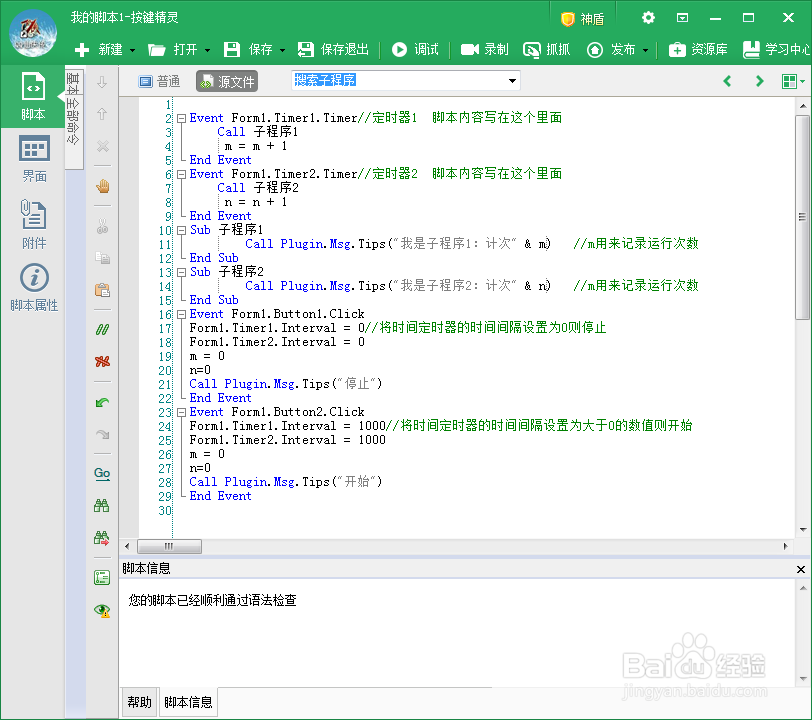
Task: Open the 界面 interface designer panel
Action: point(34,159)
